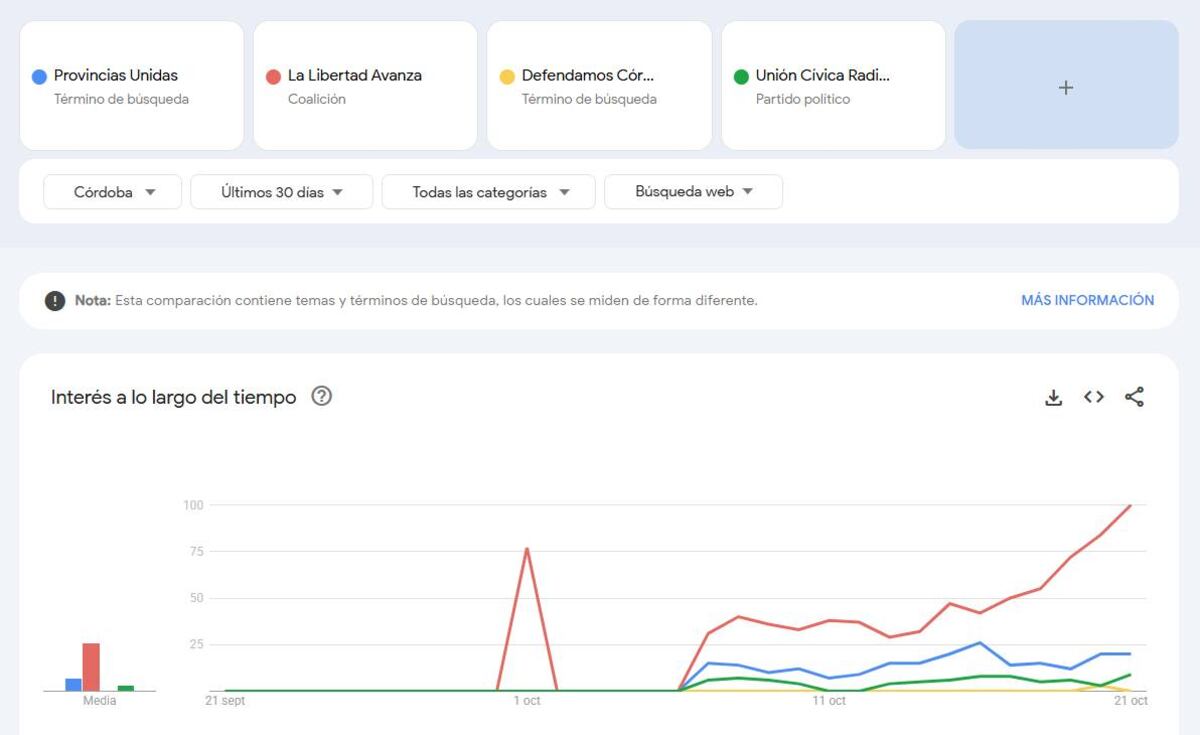This screenshot has width=1200, height=735.
Task: Click the 'Interés a lo largo del tiempo' heading
Action: coord(174,397)
